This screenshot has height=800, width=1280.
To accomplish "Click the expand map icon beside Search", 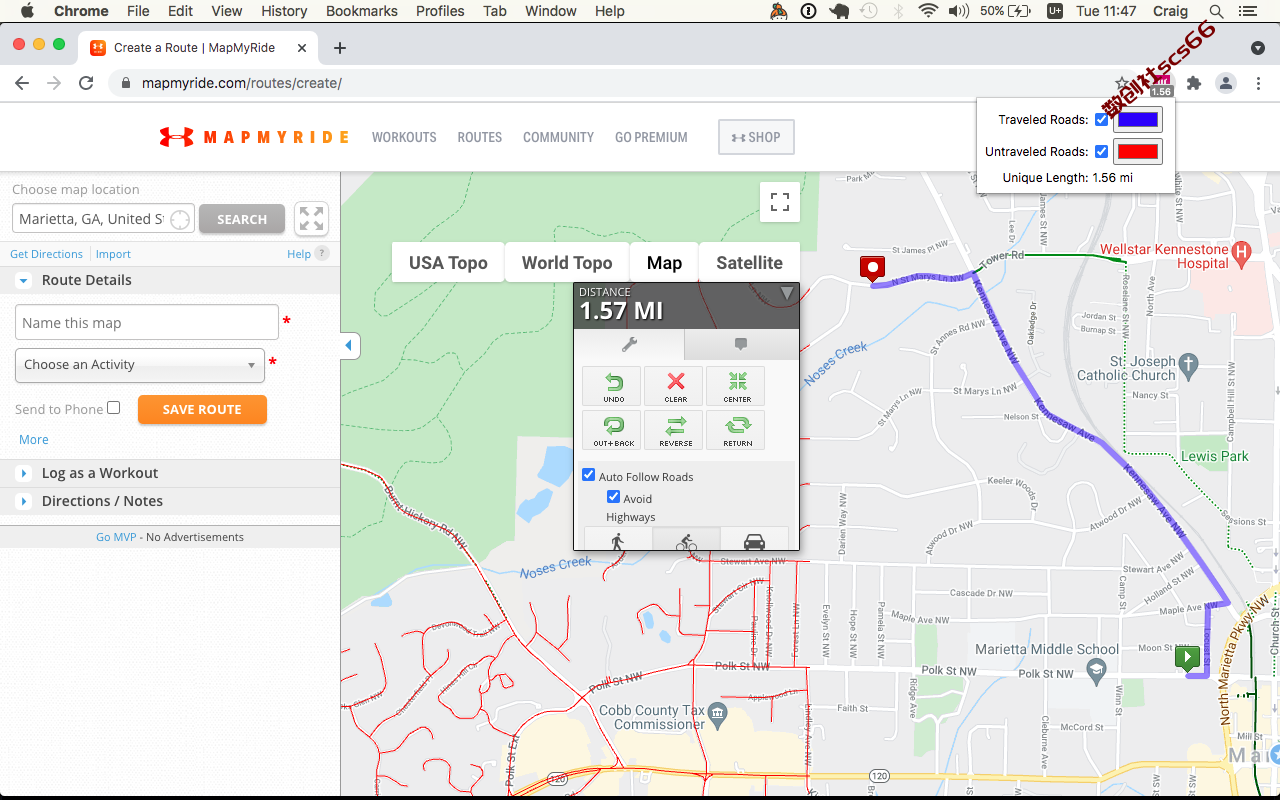I will click(x=312, y=219).
